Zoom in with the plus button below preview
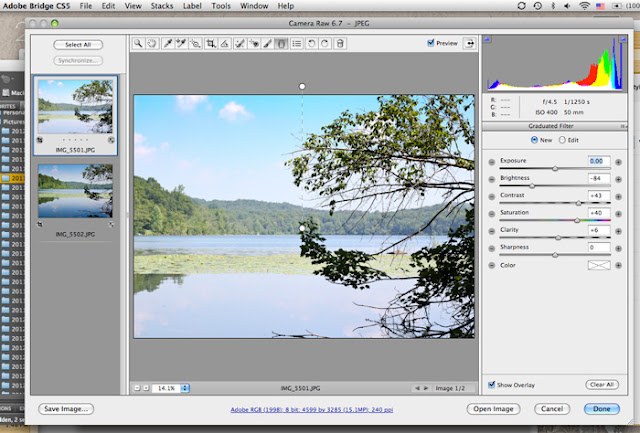This screenshot has height=433, width=640. click(146, 388)
